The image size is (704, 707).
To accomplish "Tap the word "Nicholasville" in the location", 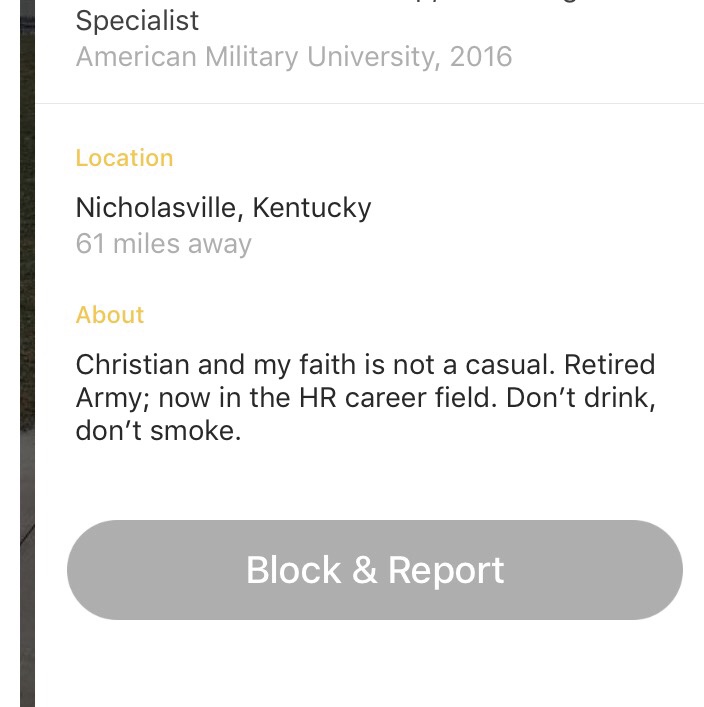I will click(157, 208).
